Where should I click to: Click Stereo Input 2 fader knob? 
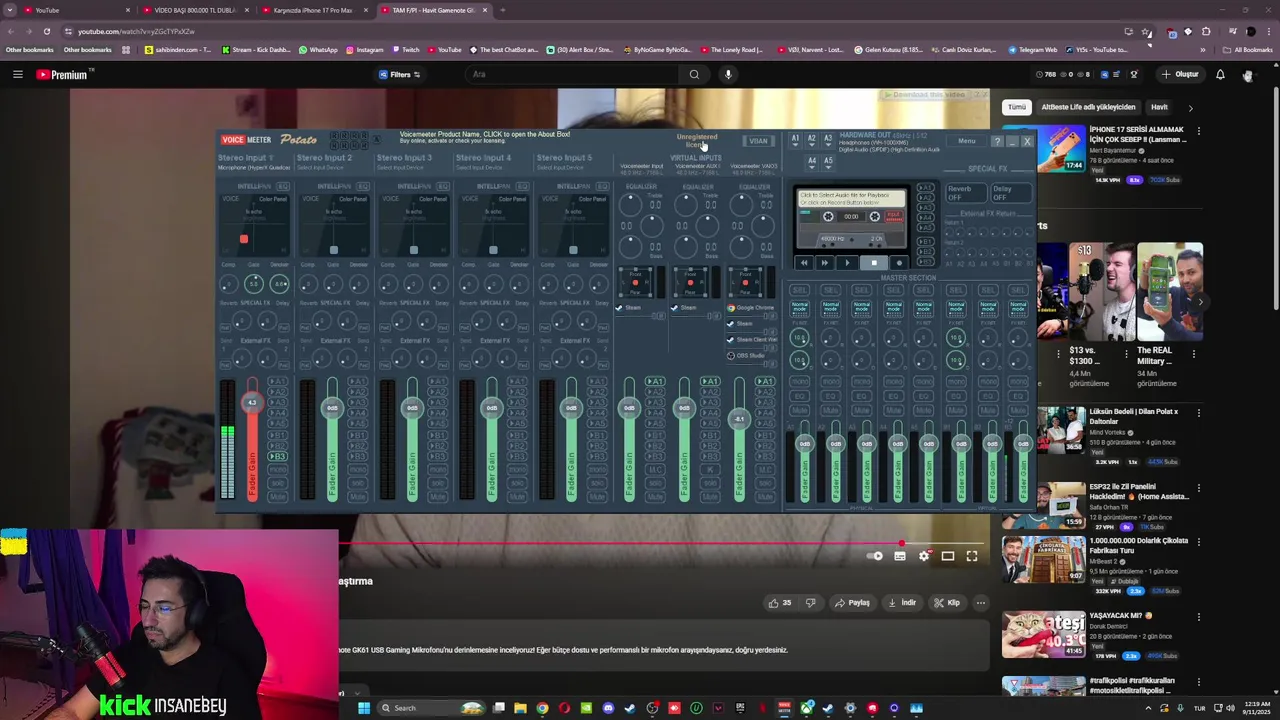(332, 408)
